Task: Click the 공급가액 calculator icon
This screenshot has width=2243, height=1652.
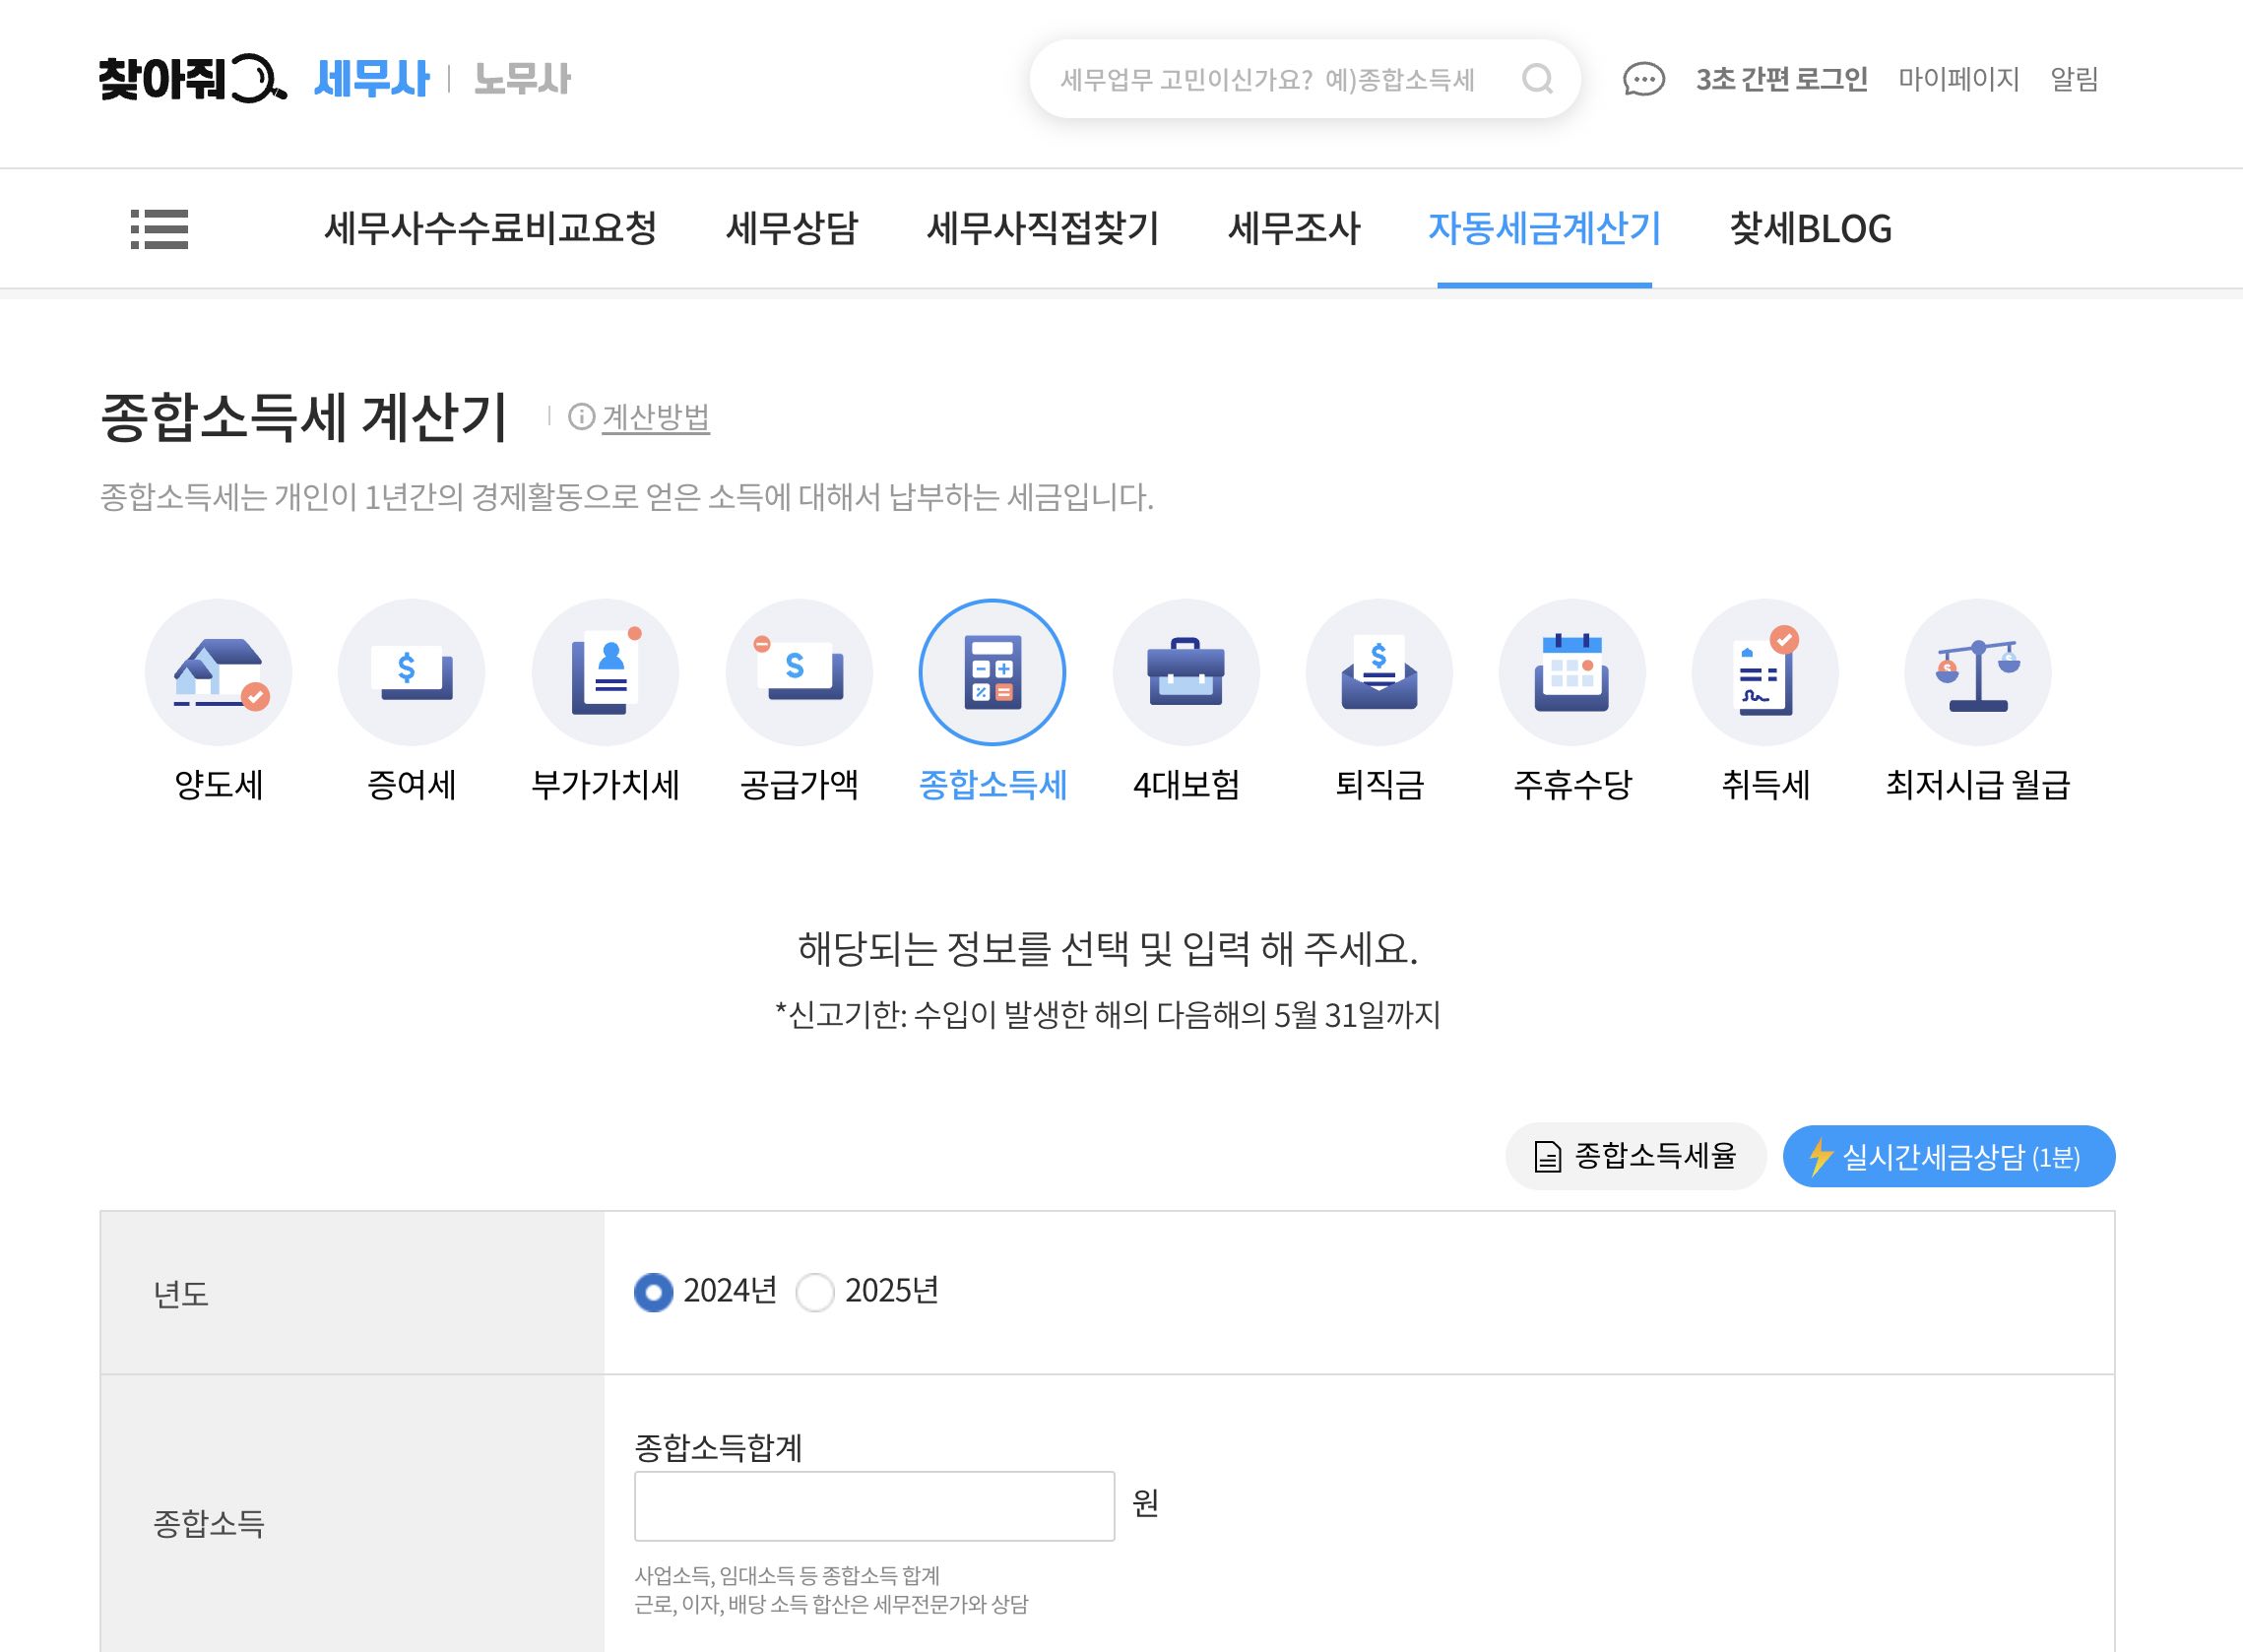Action: 798,672
